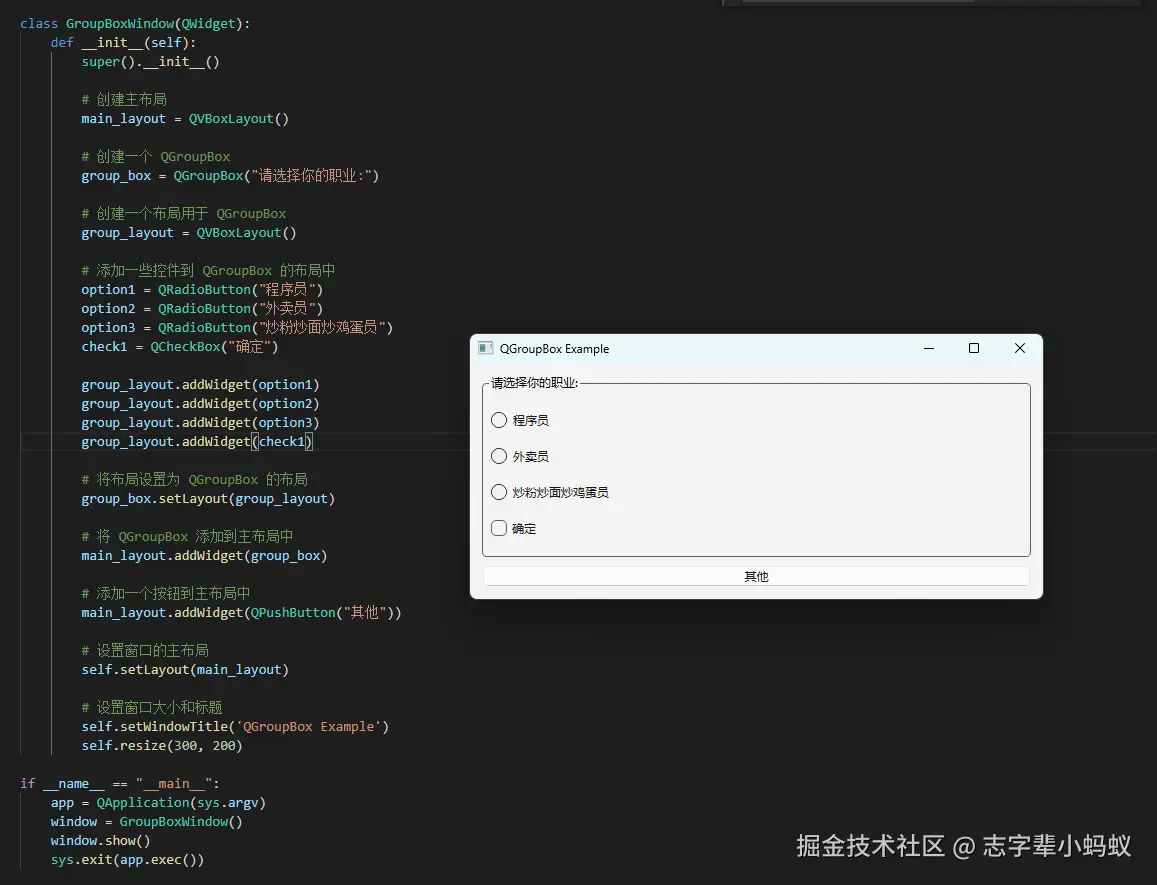
Task: Click the QGroupBox Example window icon
Action: click(x=486, y=348)
